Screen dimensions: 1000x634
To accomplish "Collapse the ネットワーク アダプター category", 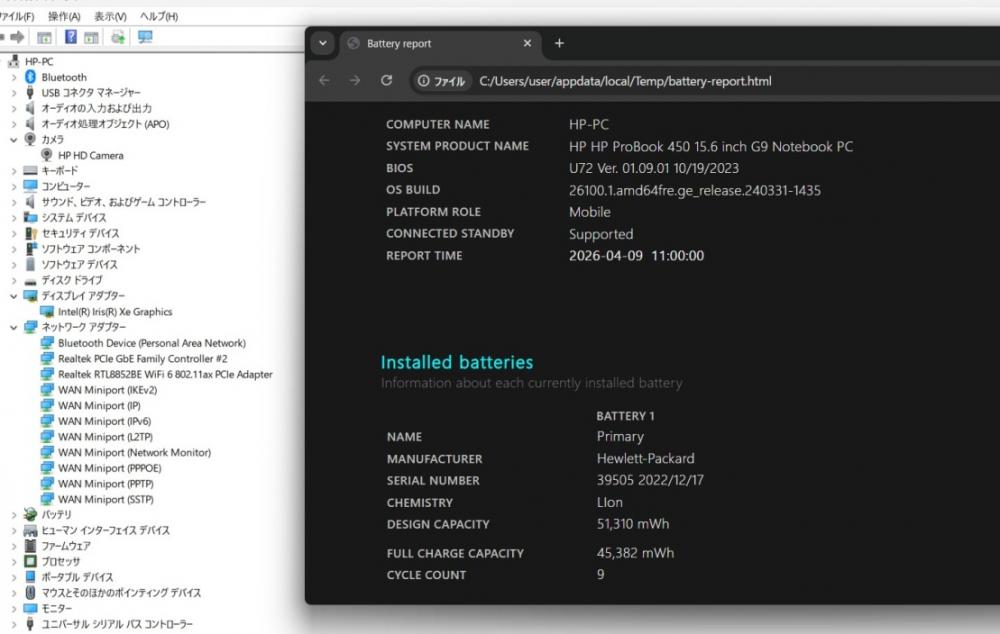I will (13, 327).
